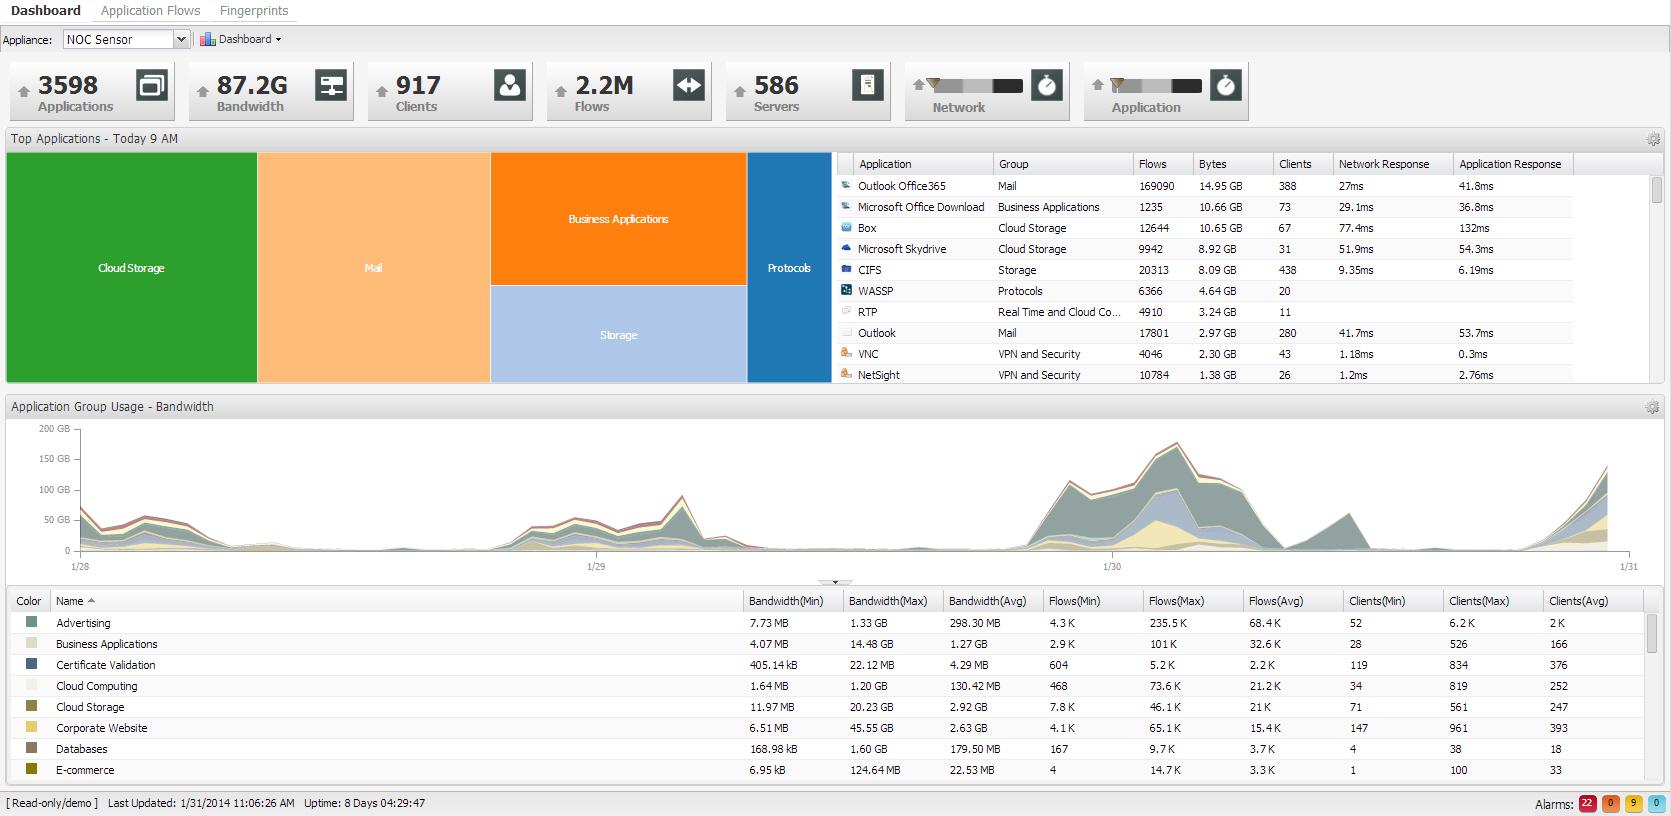Sort by the Bytes column header
The height and width of the screenshot is (816, 1671).
click(x=1212, y=164)
